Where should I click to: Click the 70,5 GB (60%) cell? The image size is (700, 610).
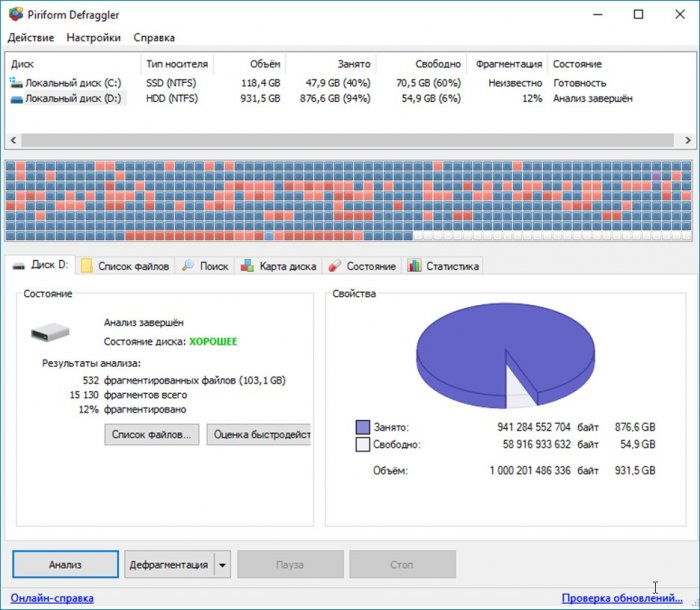[428, 83]
